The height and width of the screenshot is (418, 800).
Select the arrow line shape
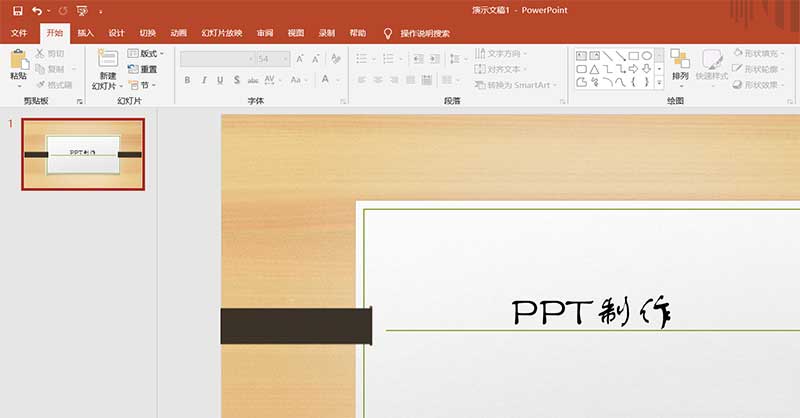click(620, 56)
